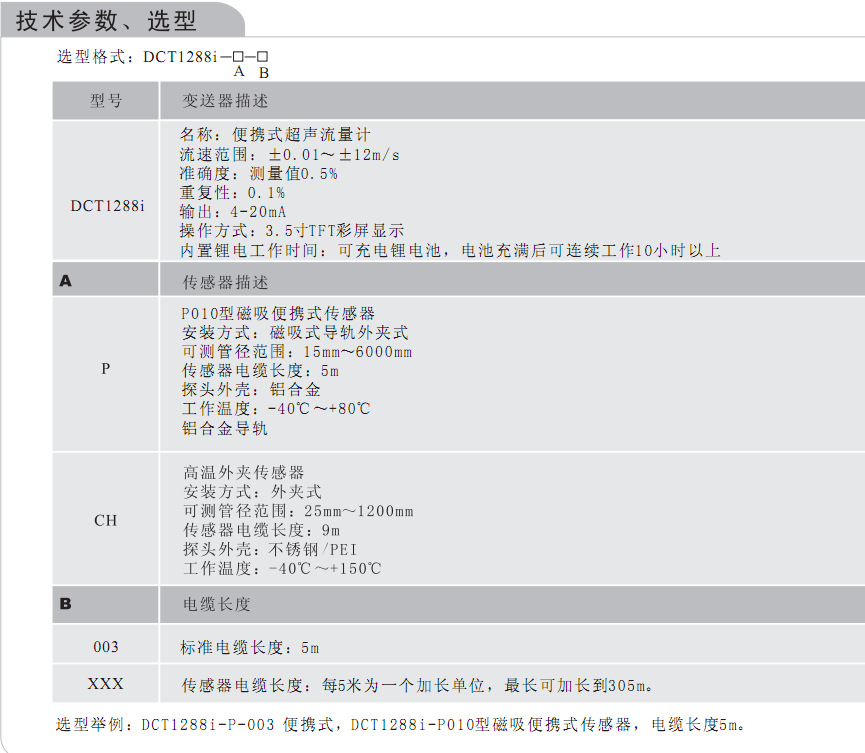The width and height of the screenshot is (865, 753).
Task: Click the line '铝合金导轨'
Action: point(225,428)
